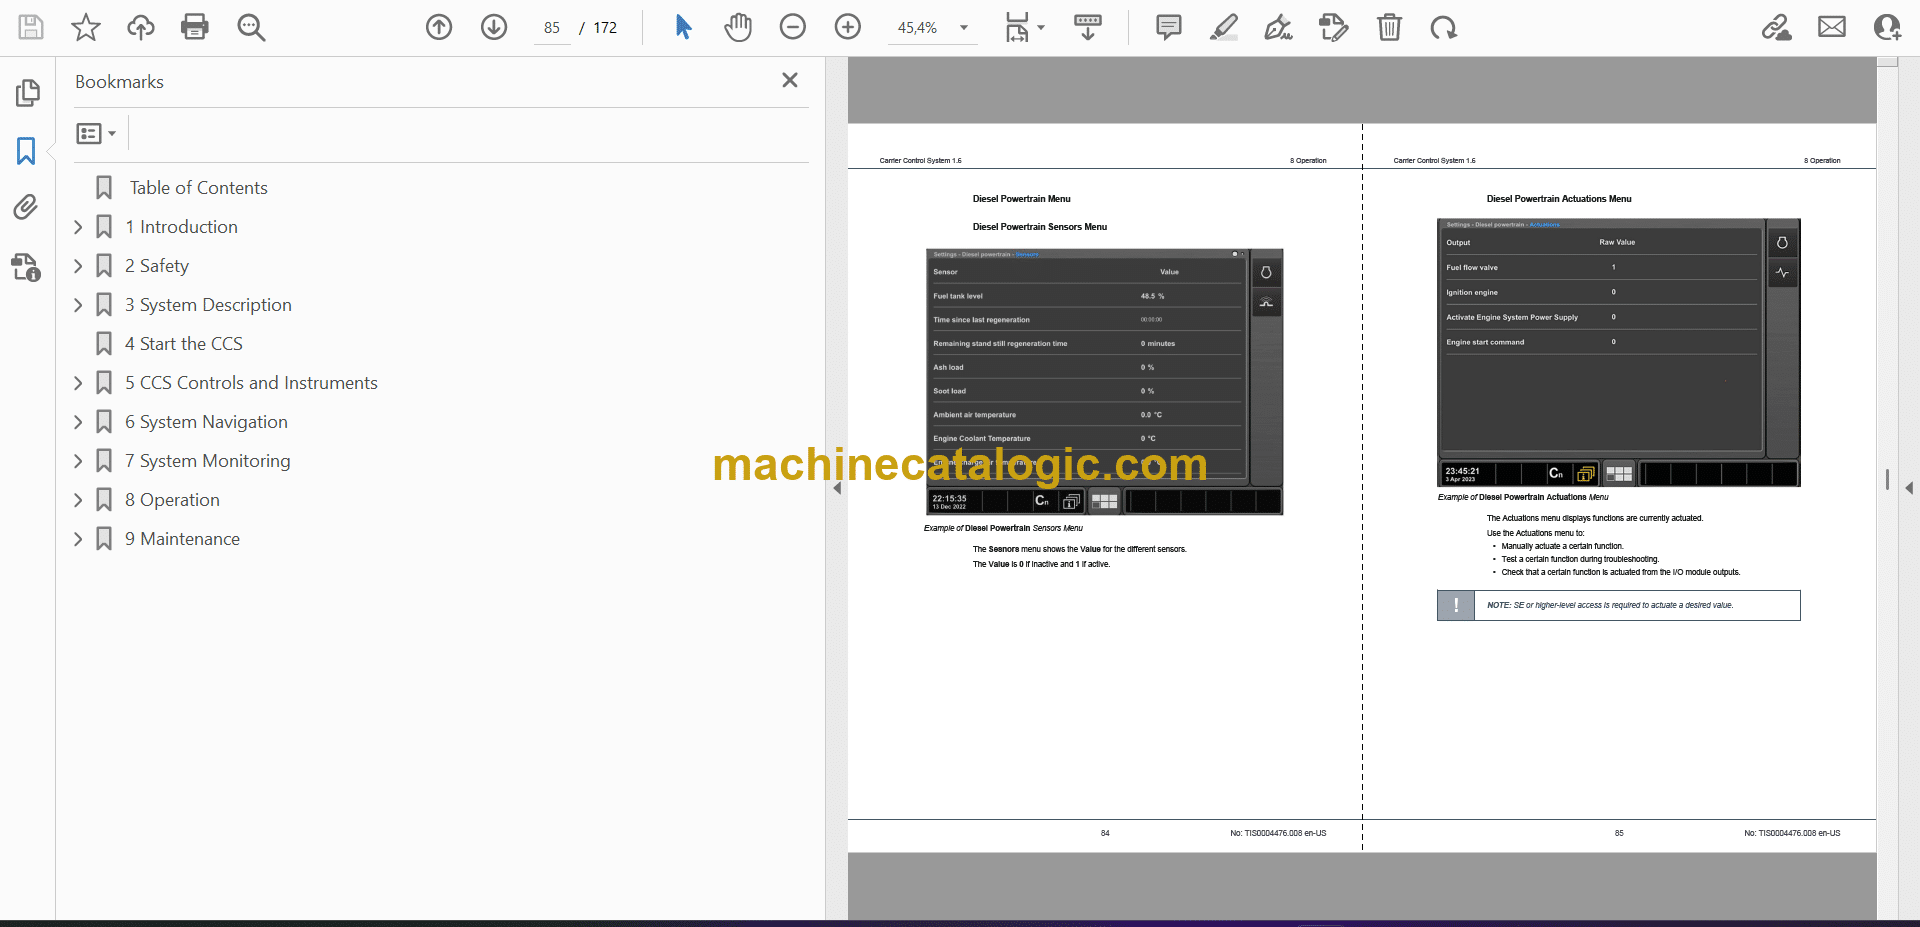Delete with the trash icon
This screenshot has height=927, width=1920.
(x=1389, y=27)
